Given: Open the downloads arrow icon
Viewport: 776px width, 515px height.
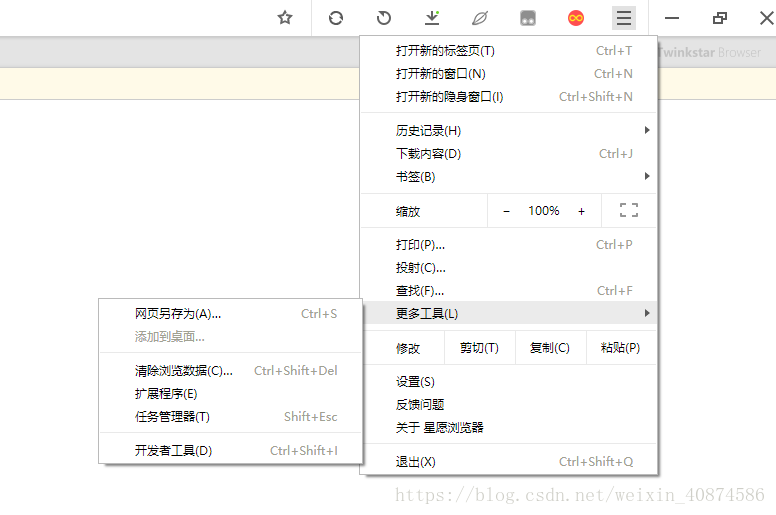Looking at the screenshot, I should click(432, 18).
